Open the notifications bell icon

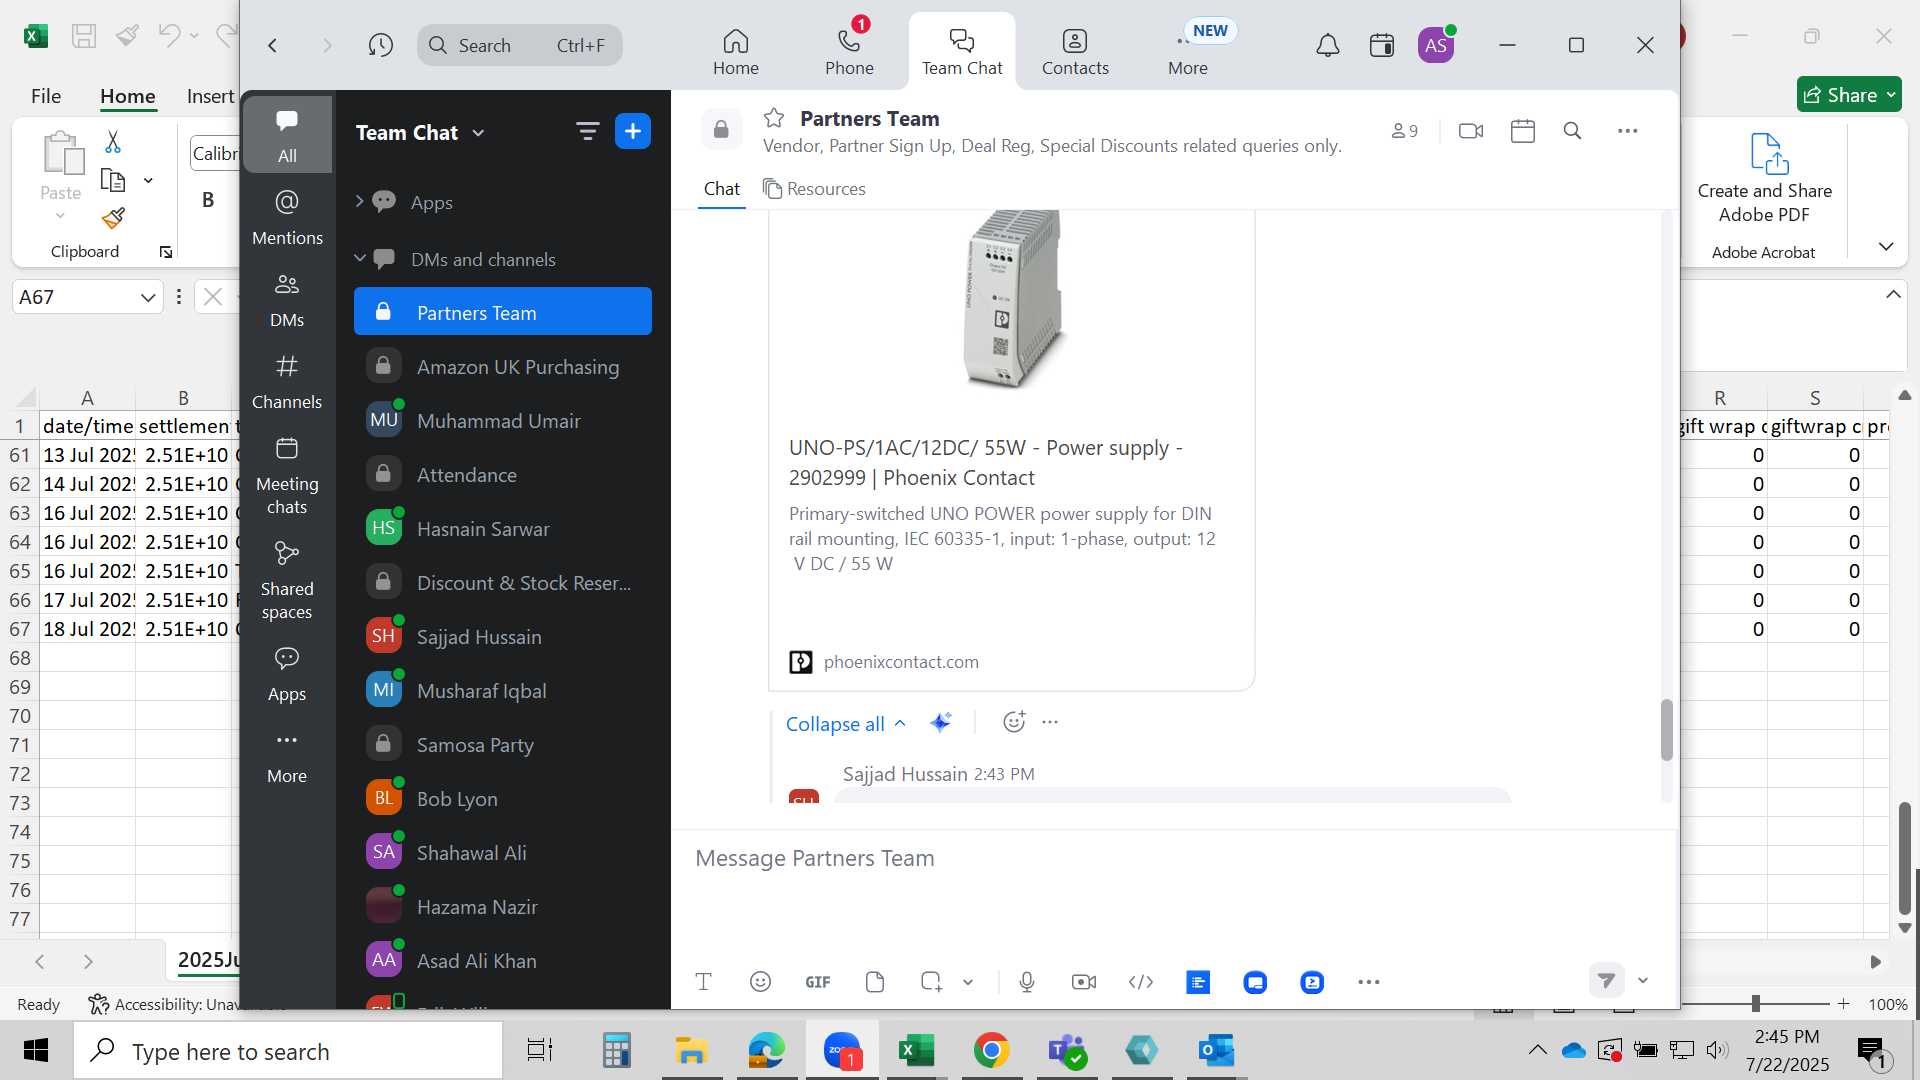[1327, 45]
